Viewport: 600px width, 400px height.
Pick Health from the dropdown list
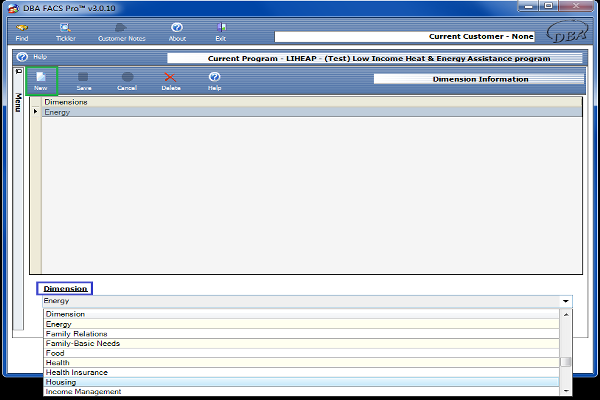(302, 362)
